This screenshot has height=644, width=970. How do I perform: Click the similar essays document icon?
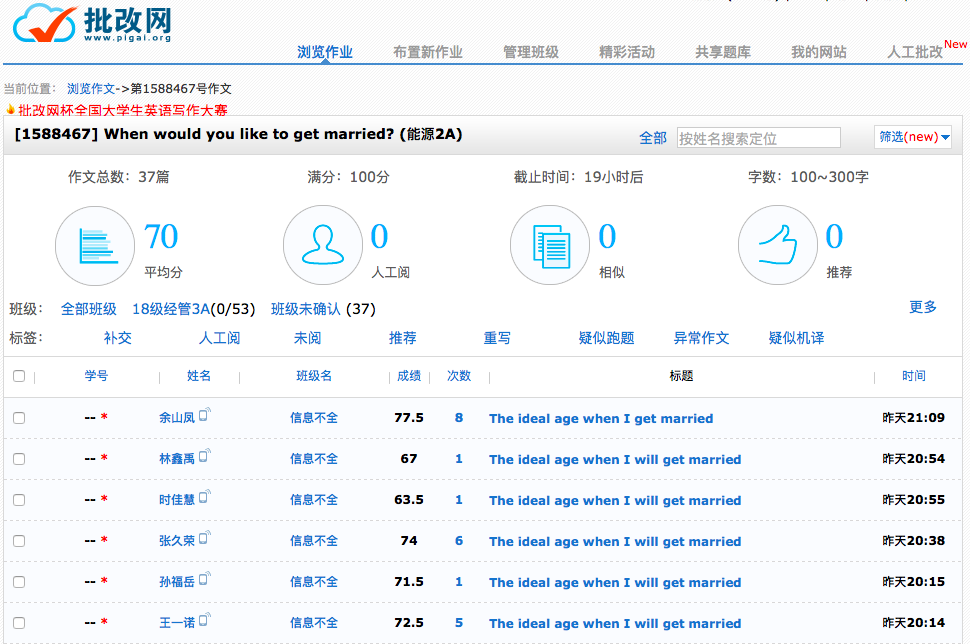click(550, 246)
